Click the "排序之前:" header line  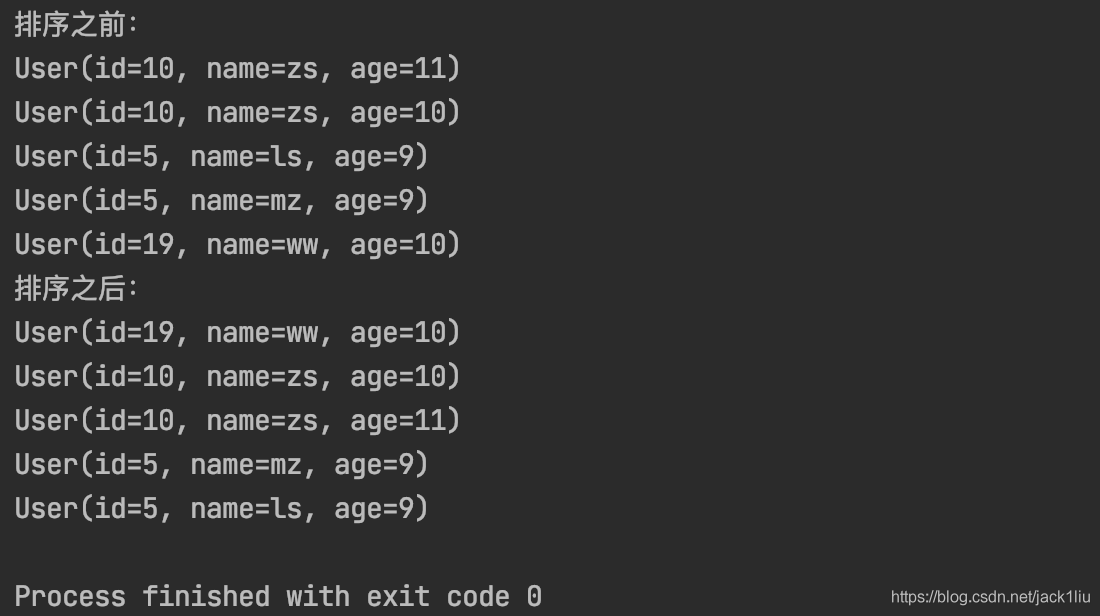pyautogui.click(x=76, y=25)
